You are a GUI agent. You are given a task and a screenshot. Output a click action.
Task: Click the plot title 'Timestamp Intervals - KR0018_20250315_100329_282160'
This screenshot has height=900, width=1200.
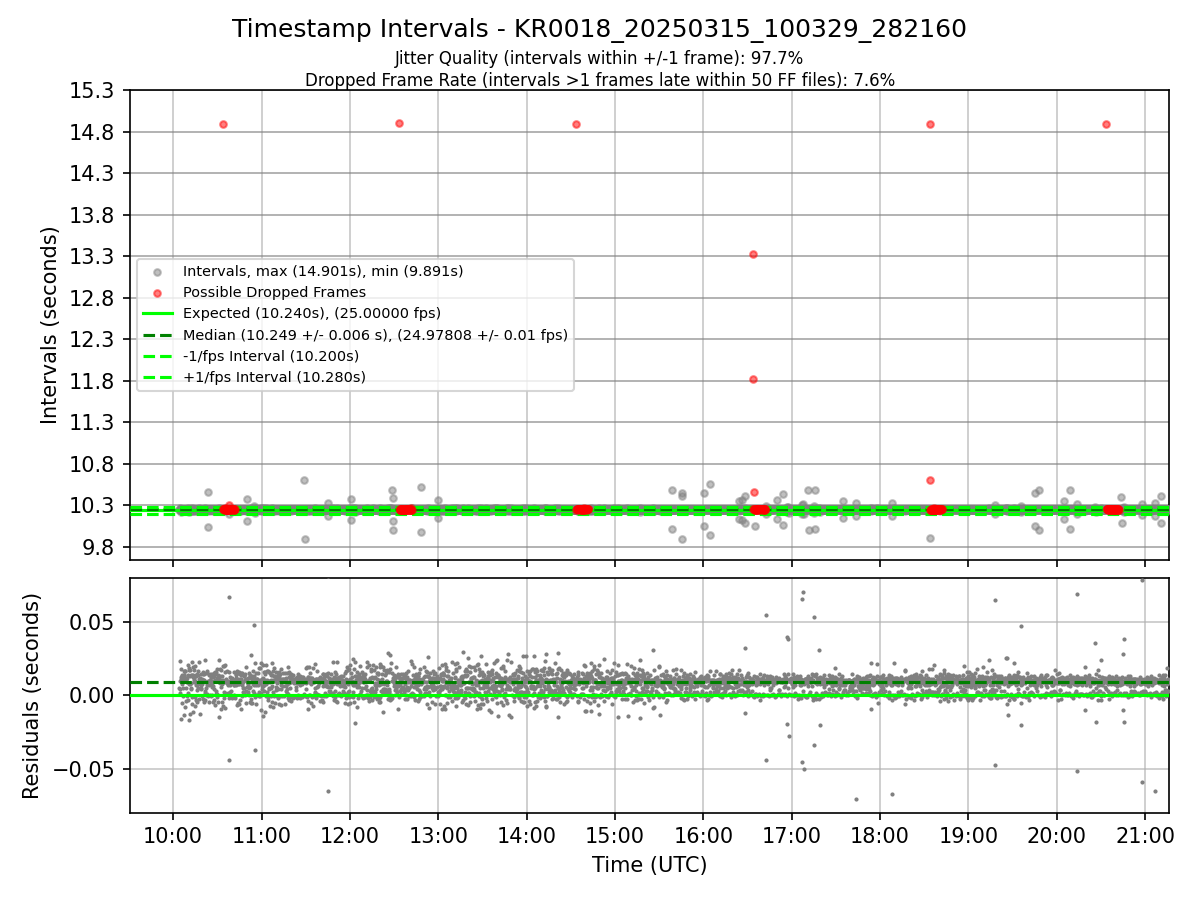click(x=599, y=29)
